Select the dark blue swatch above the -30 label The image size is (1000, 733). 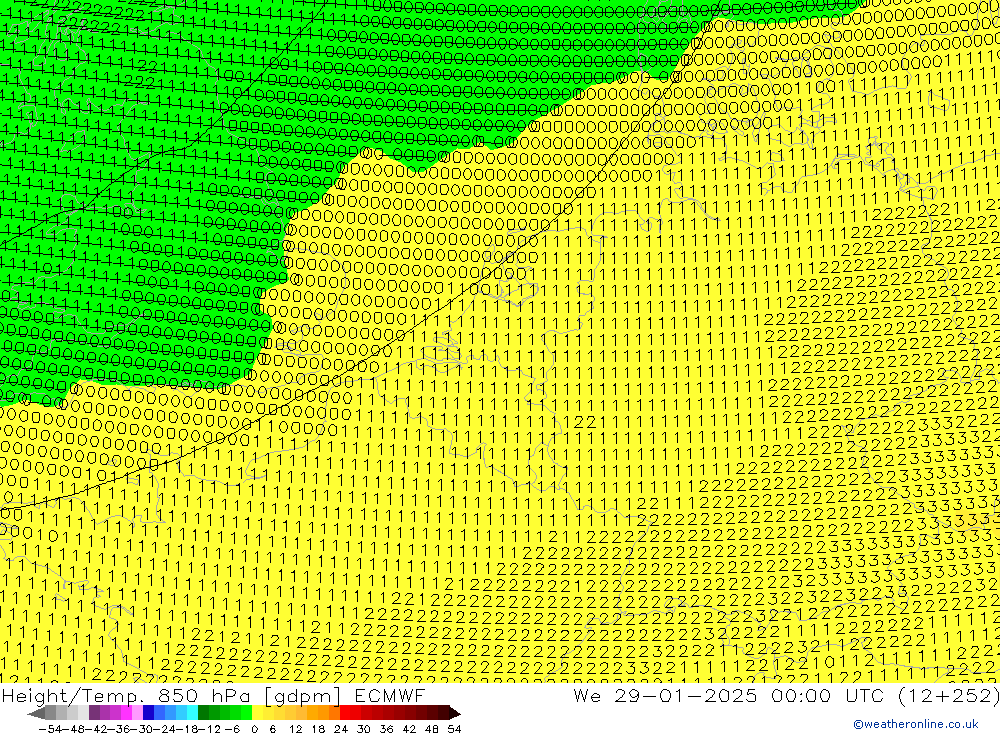[149, 713]
